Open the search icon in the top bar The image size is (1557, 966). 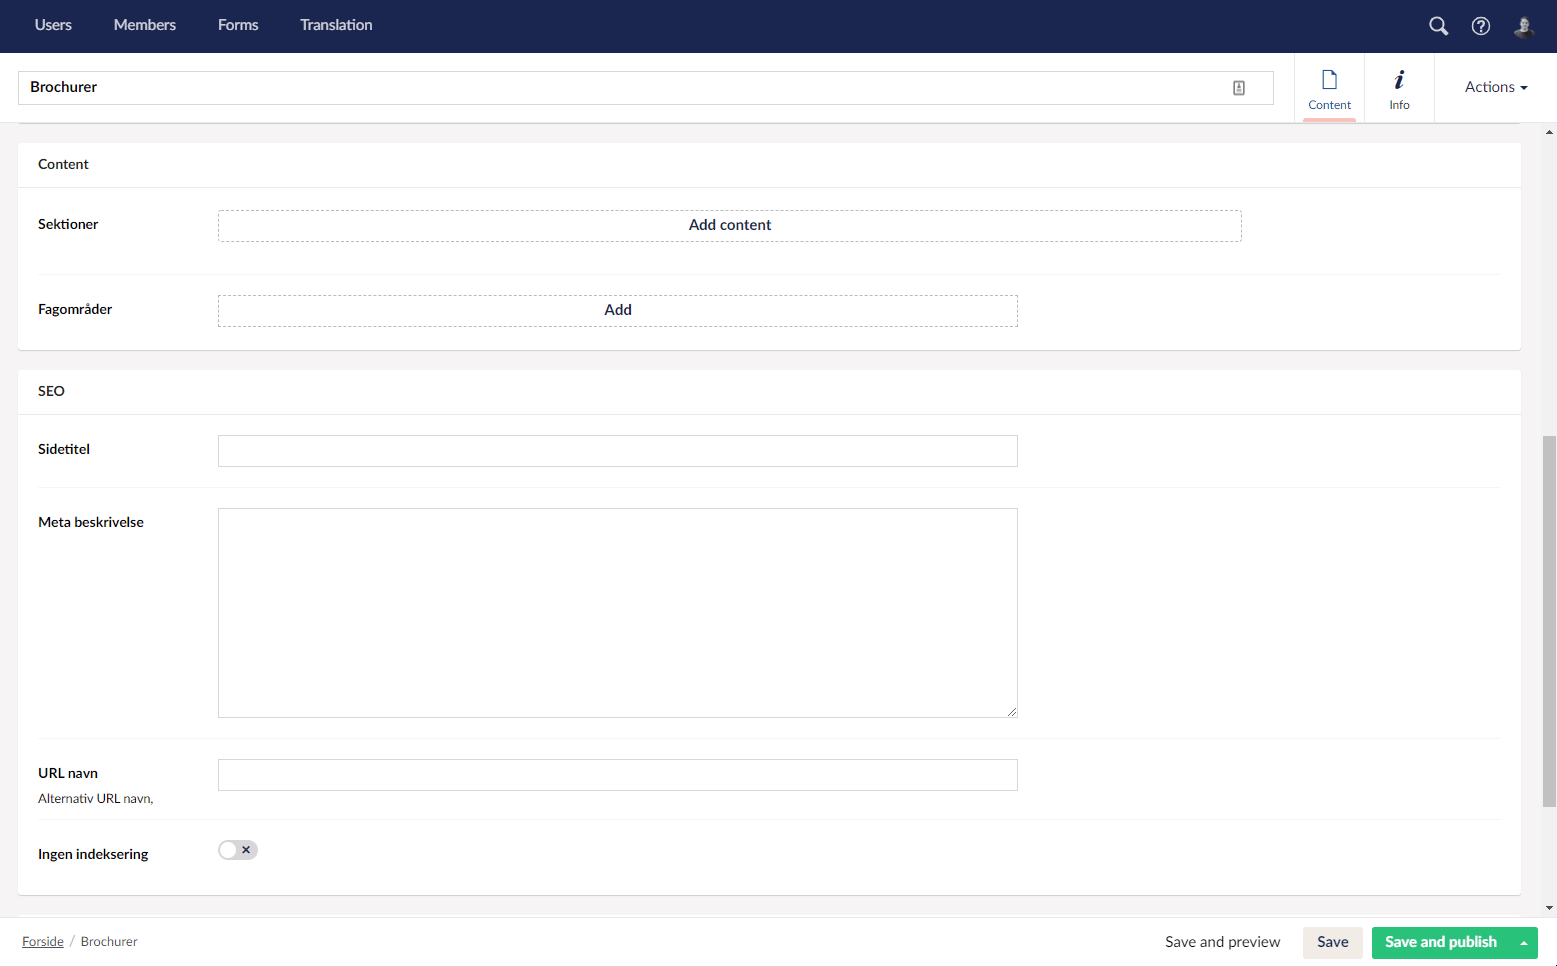(1438, 26)
